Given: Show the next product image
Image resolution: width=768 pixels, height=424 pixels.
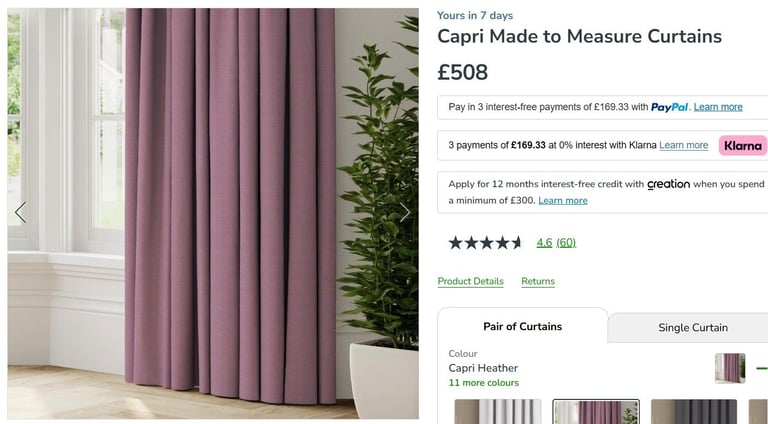Looking at the screenshot, I should pos(405,212).
